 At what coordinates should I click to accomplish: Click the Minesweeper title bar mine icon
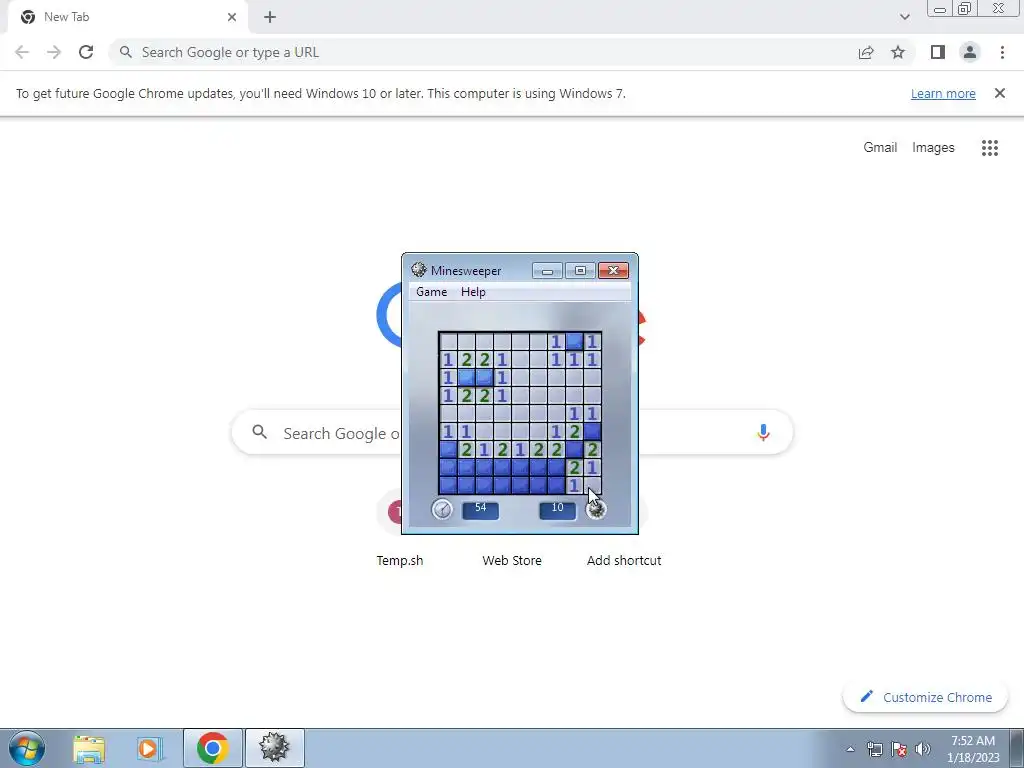pos(419,270)
